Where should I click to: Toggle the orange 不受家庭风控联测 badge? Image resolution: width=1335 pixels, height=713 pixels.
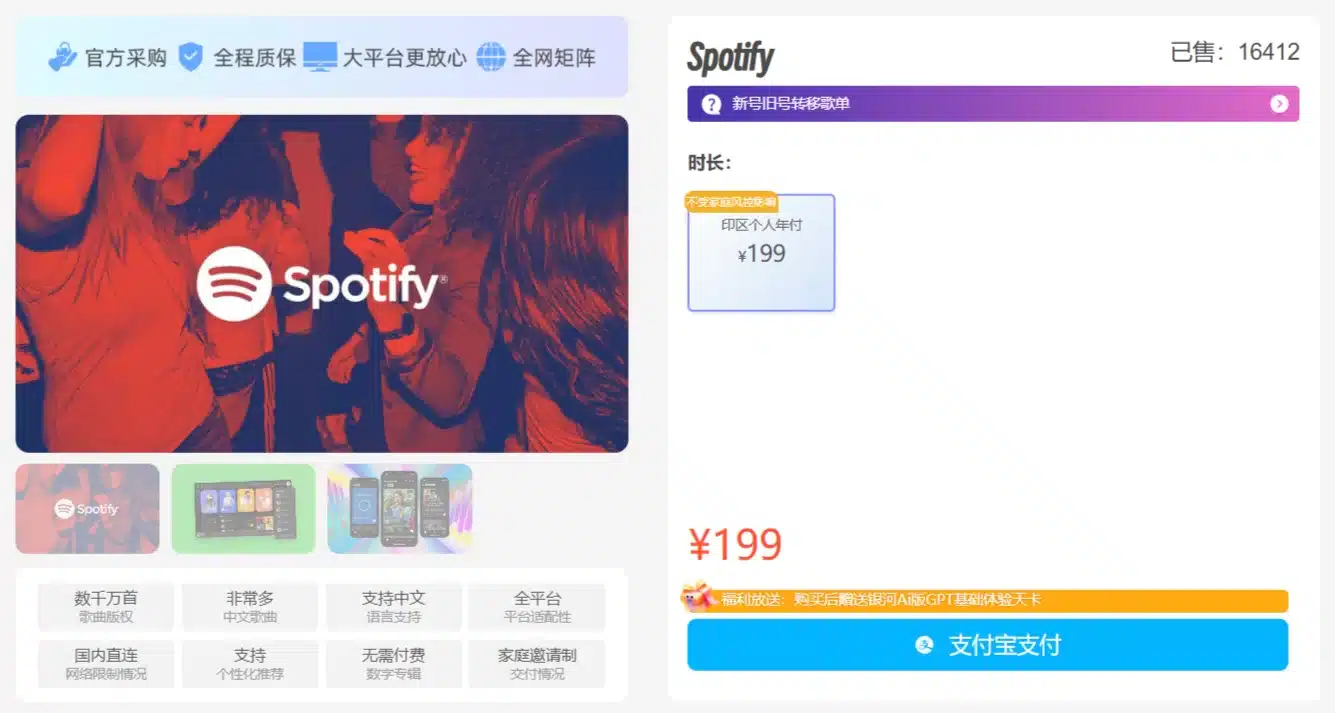(x=733, y=201)
